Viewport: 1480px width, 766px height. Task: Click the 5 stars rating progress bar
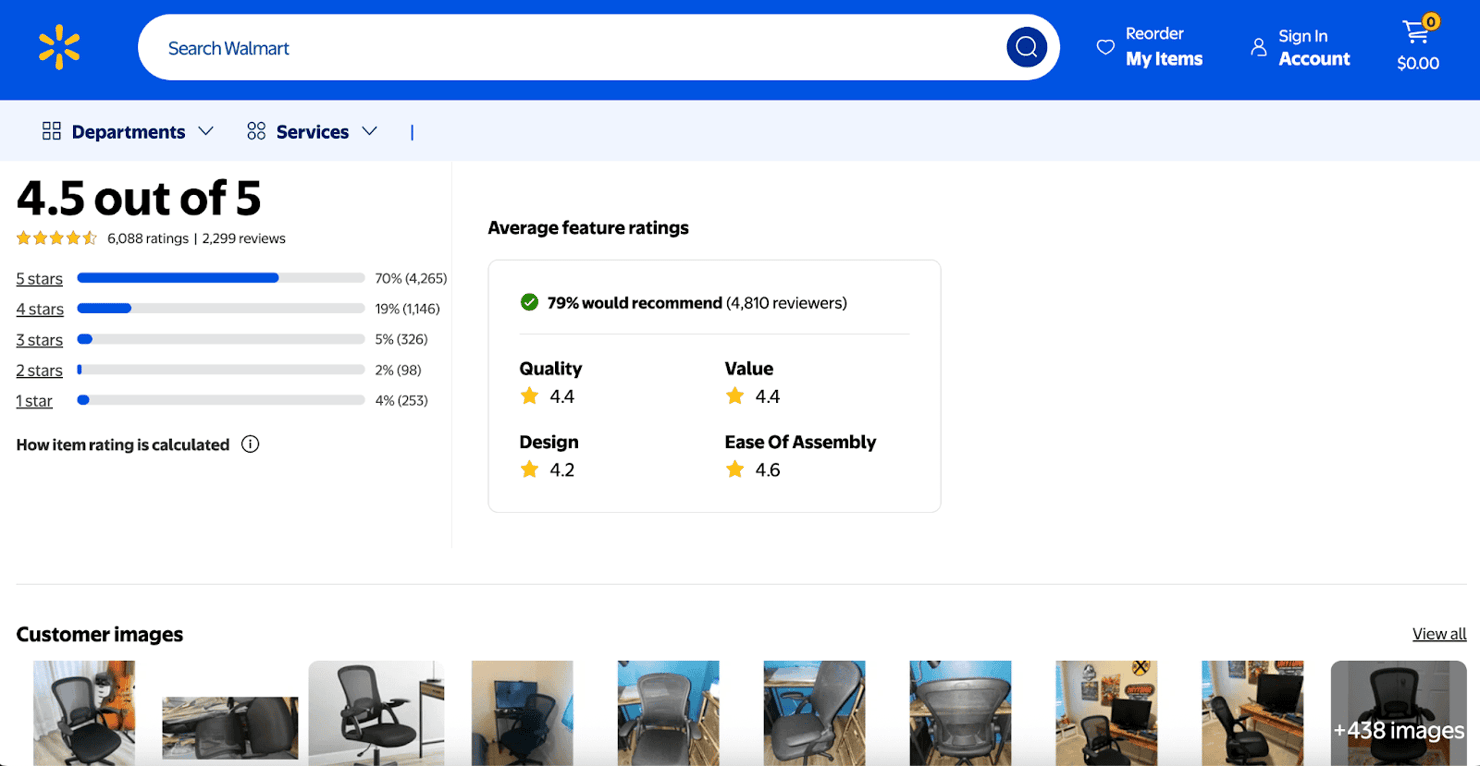click(x=221, y=278)
